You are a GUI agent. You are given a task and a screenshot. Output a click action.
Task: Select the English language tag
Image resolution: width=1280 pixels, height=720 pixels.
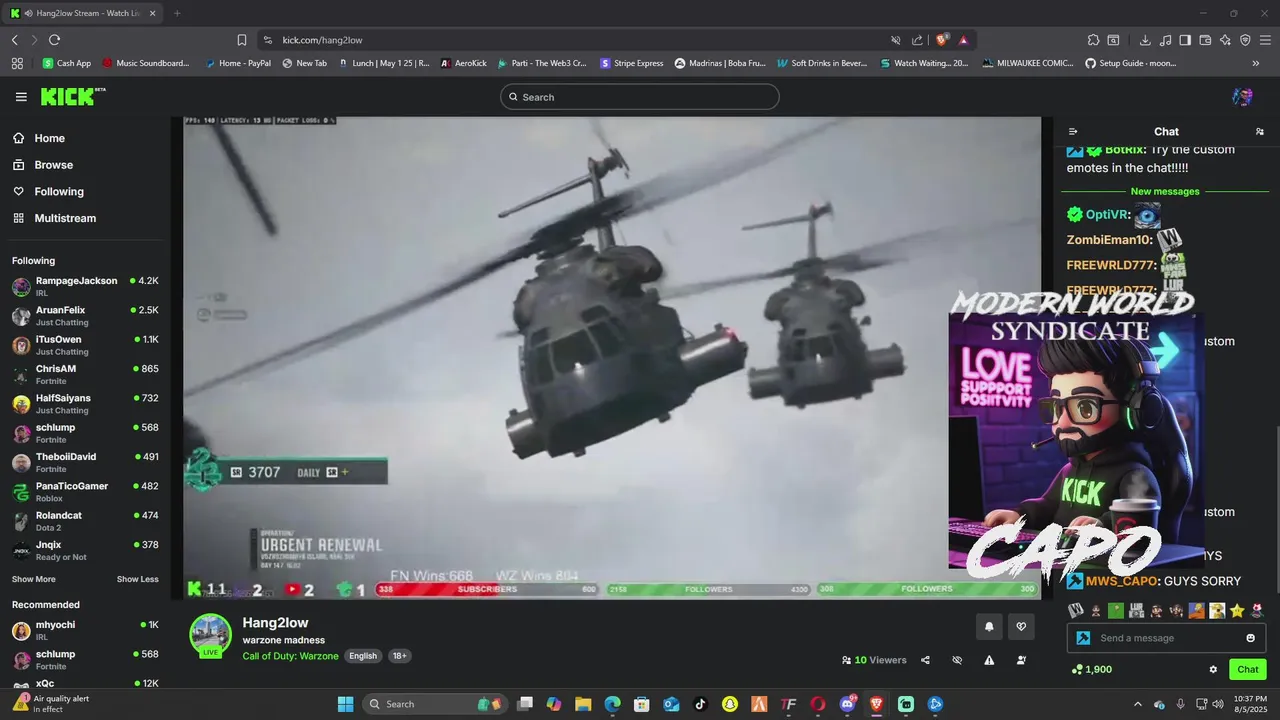click(363, 656)
